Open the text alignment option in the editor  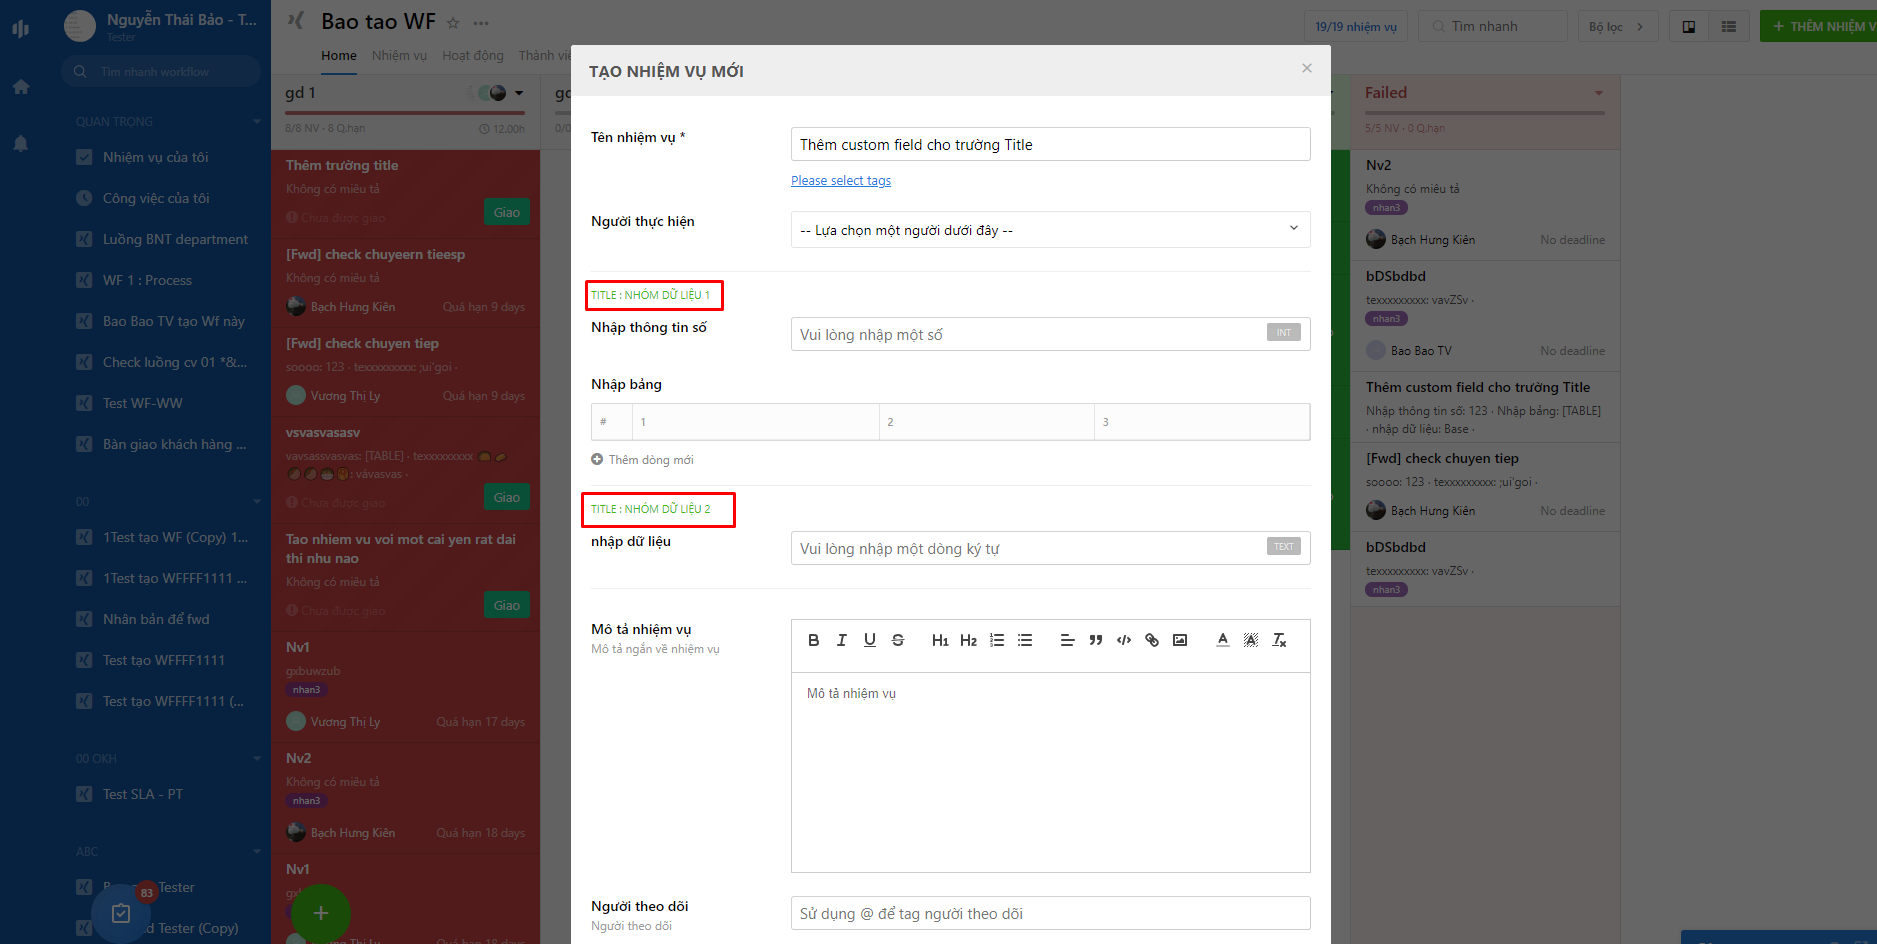[x=1067, y=640]
